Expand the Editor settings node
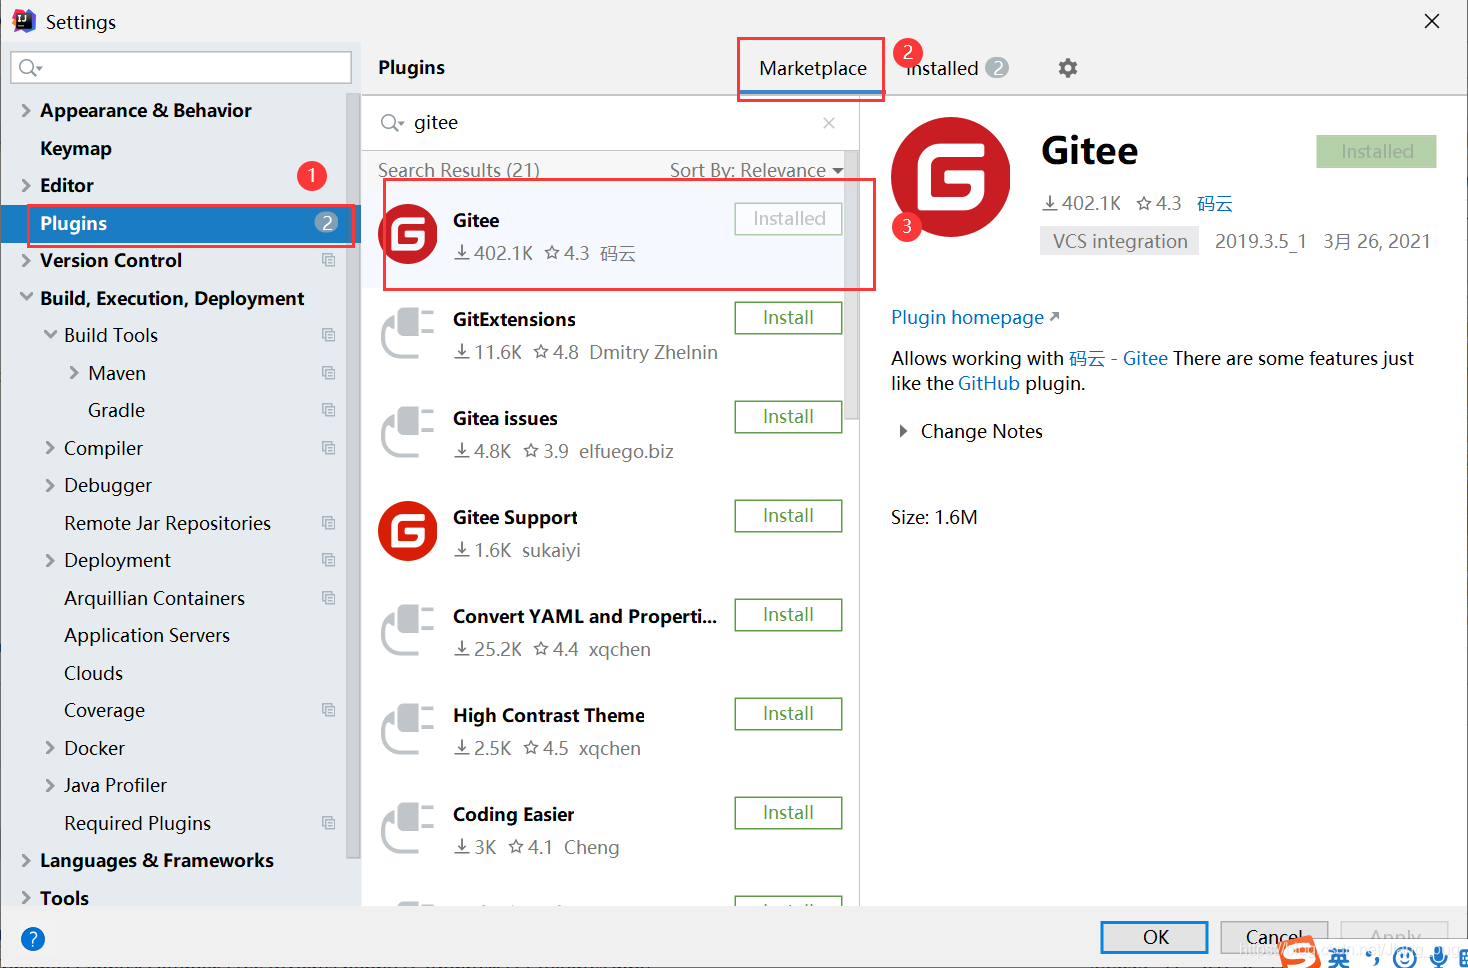The width and height of the screenshot is (1468, 968). (x=26, y=185)
